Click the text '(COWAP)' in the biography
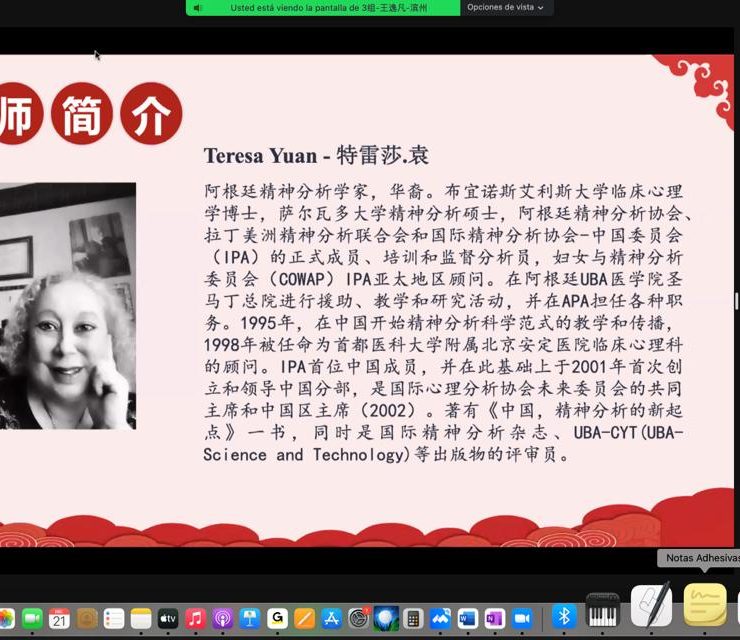The height and width of the screenshot is (640, 740). [x=302, y=279]
